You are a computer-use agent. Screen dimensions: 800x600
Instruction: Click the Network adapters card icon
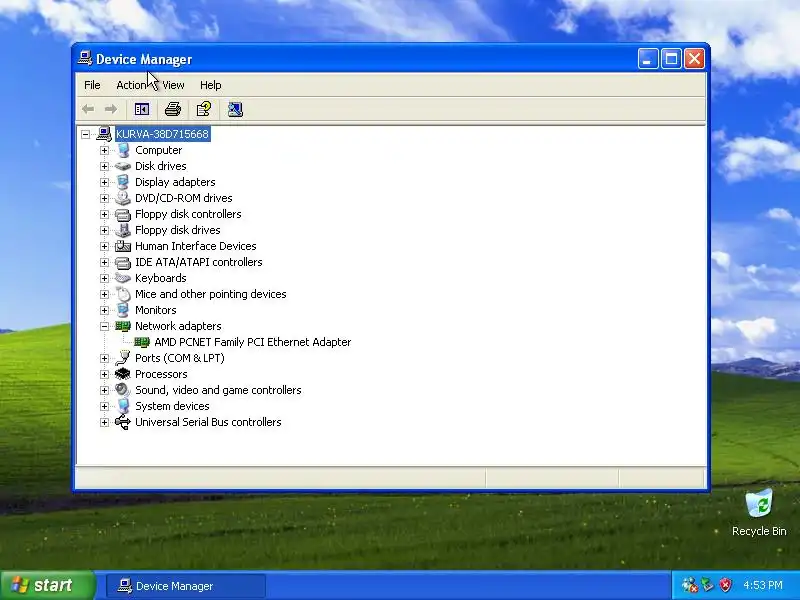123,326
